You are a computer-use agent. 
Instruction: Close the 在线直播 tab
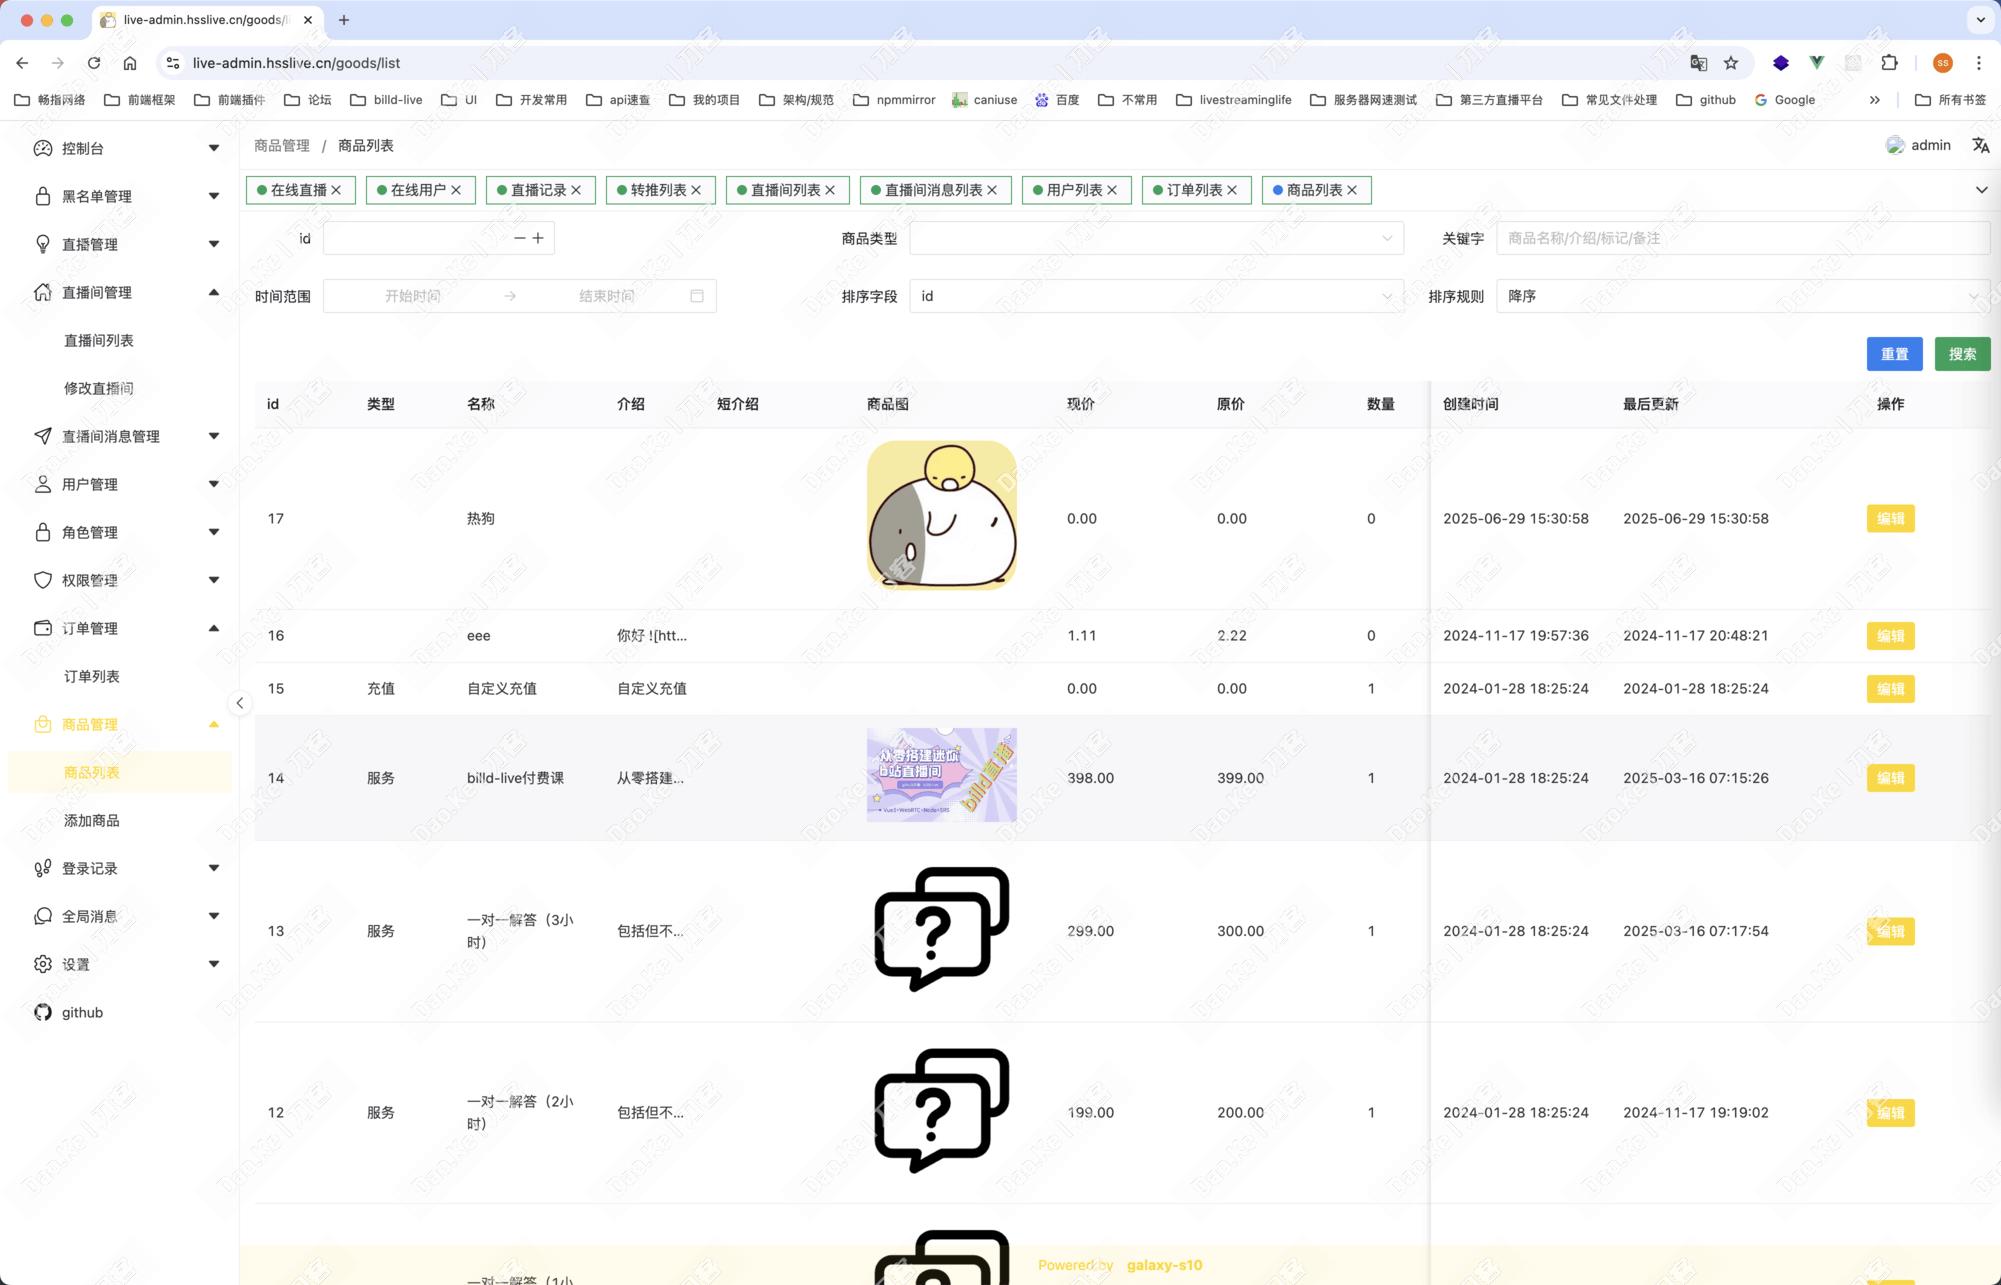tap(336, 190)
